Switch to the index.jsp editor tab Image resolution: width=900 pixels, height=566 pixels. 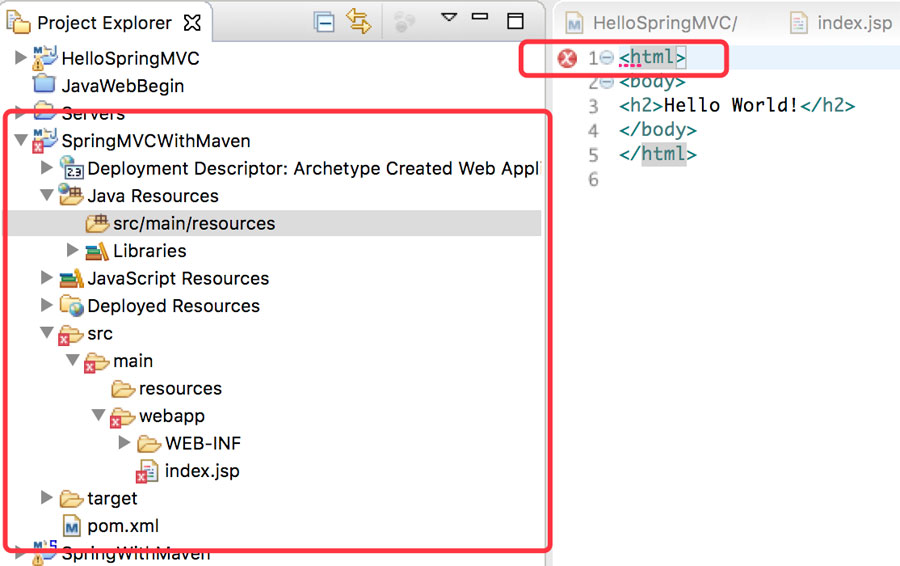(x=843, y=23)
